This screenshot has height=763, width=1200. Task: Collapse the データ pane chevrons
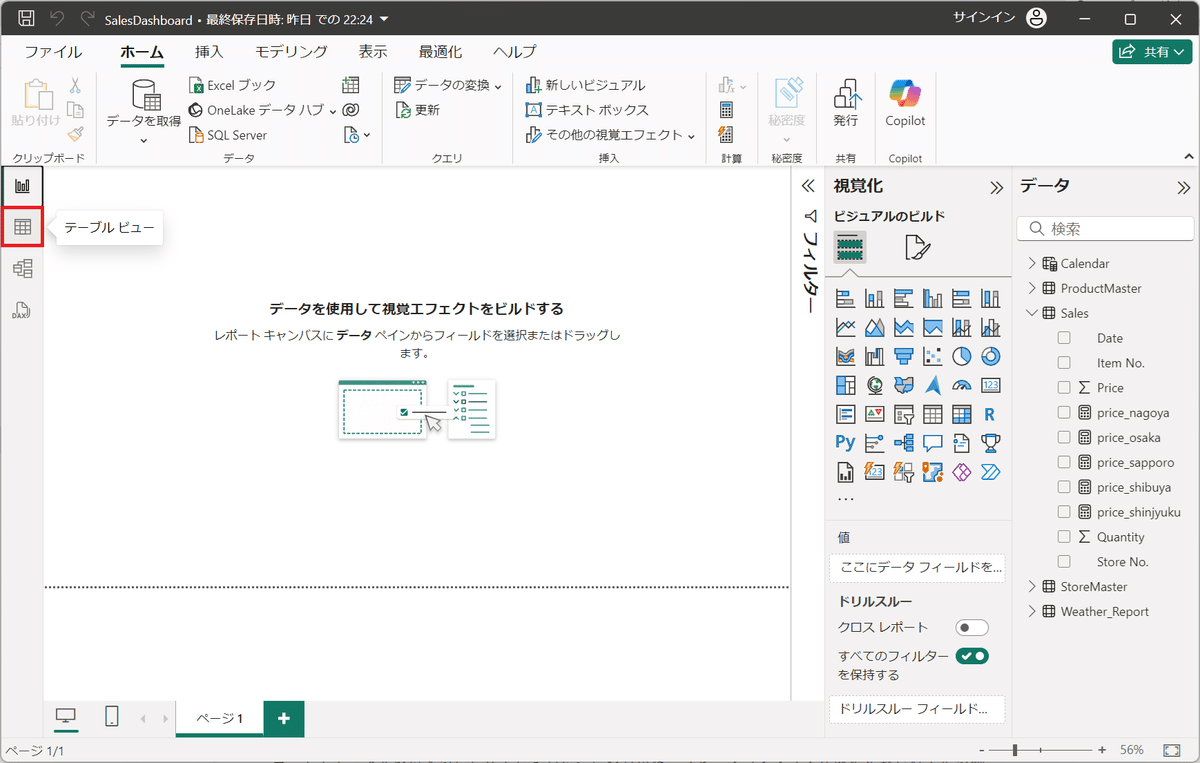click(1184, 187)
